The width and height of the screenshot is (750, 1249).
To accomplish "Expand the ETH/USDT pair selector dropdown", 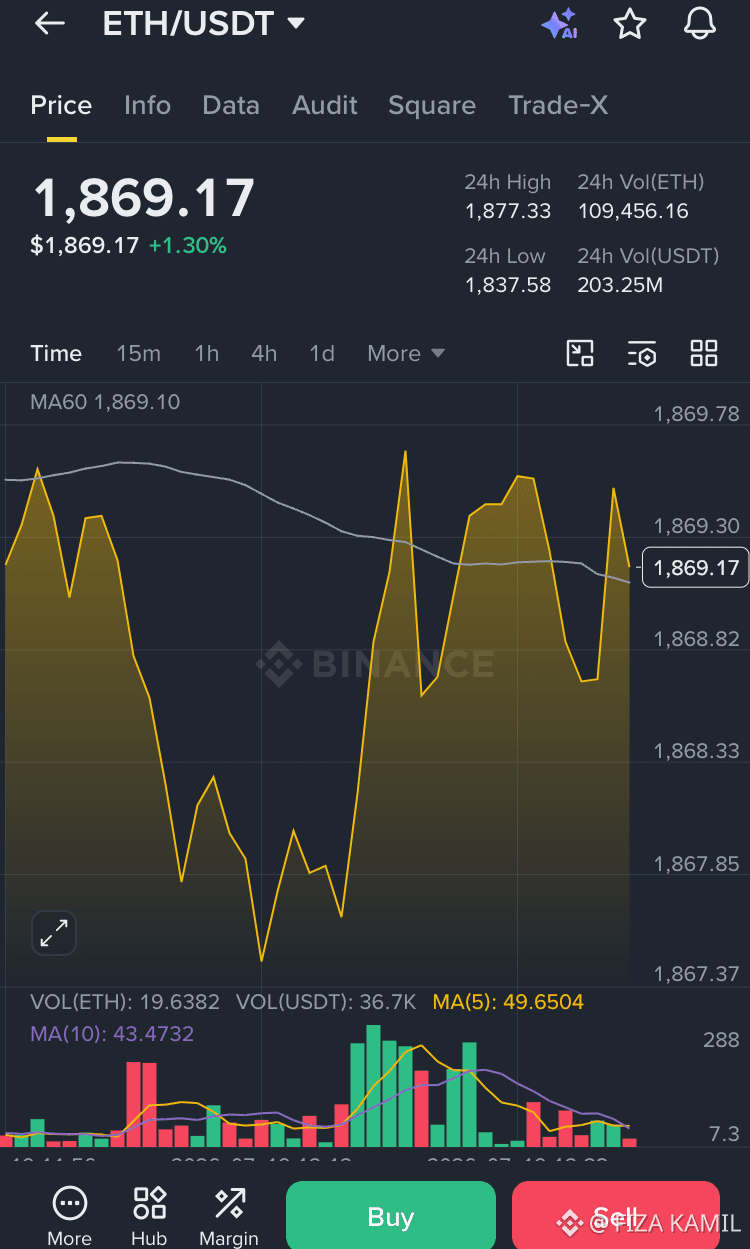I will coord(296,24).
